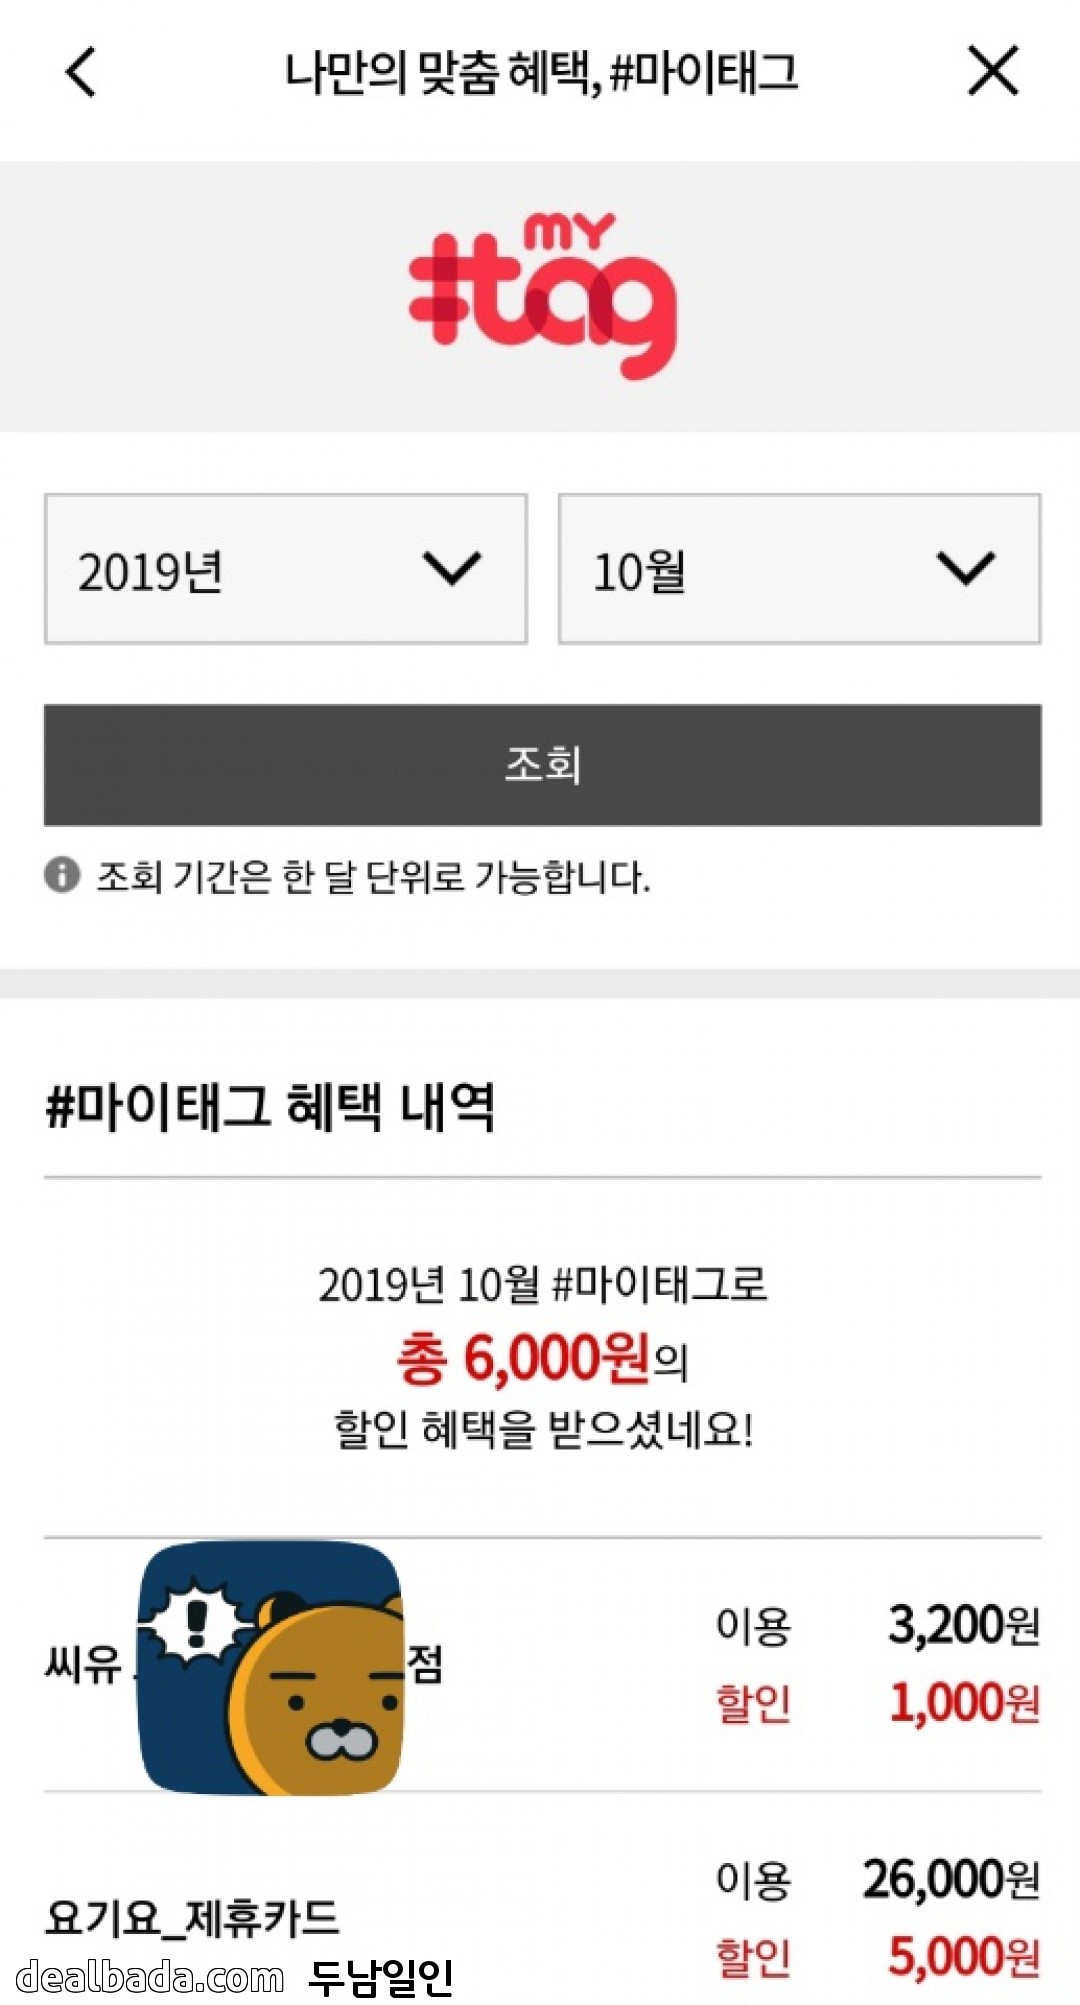Viewport: 1080px width, 2005px height.
Task: Close the #마이태그 page with X
Action: click(993, 72)
